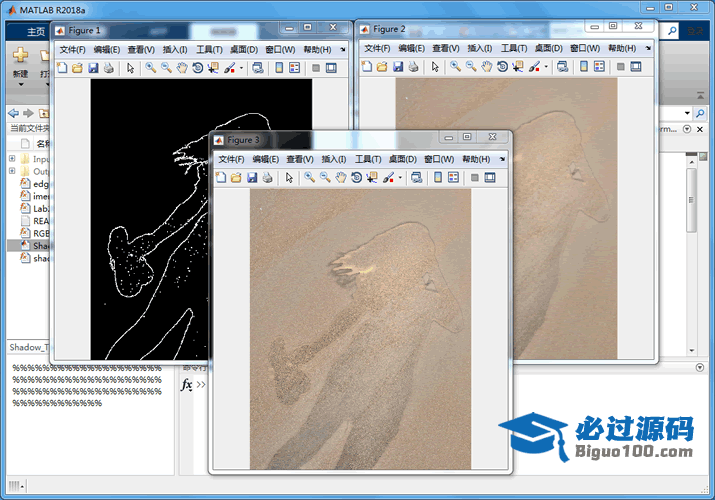The image size is (715, 500).
Task: Dock Figure 2 using menu bar arrow
Action: 648,48
